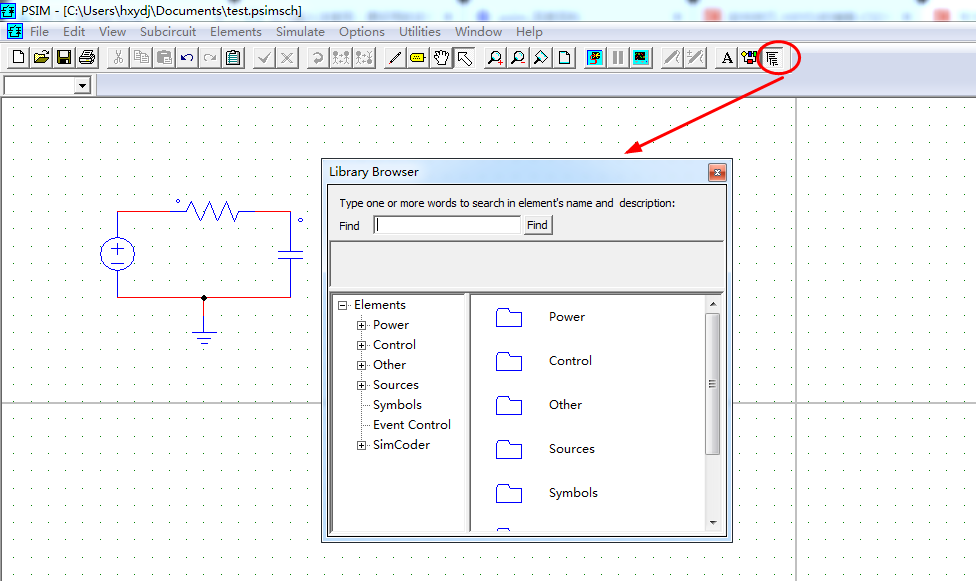The width and height of the screenshot is (976, 581).
Task: Expand the Control tree node
Action: (x=361, y=345)
